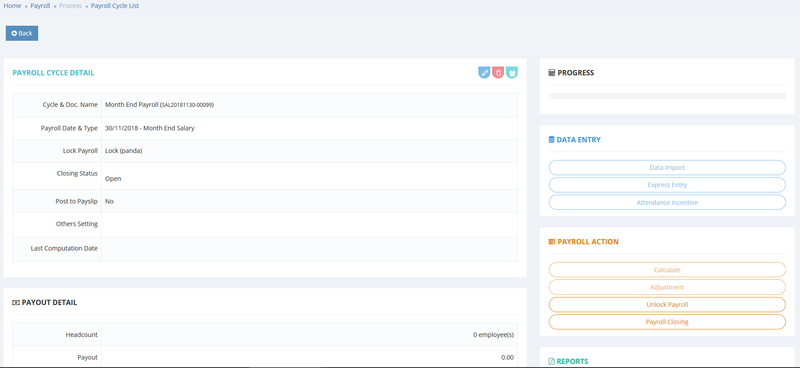800x368 pixels.
Task: Open Attendance Incentive entry
Action: pyautogui.click(x=667, y=202)
